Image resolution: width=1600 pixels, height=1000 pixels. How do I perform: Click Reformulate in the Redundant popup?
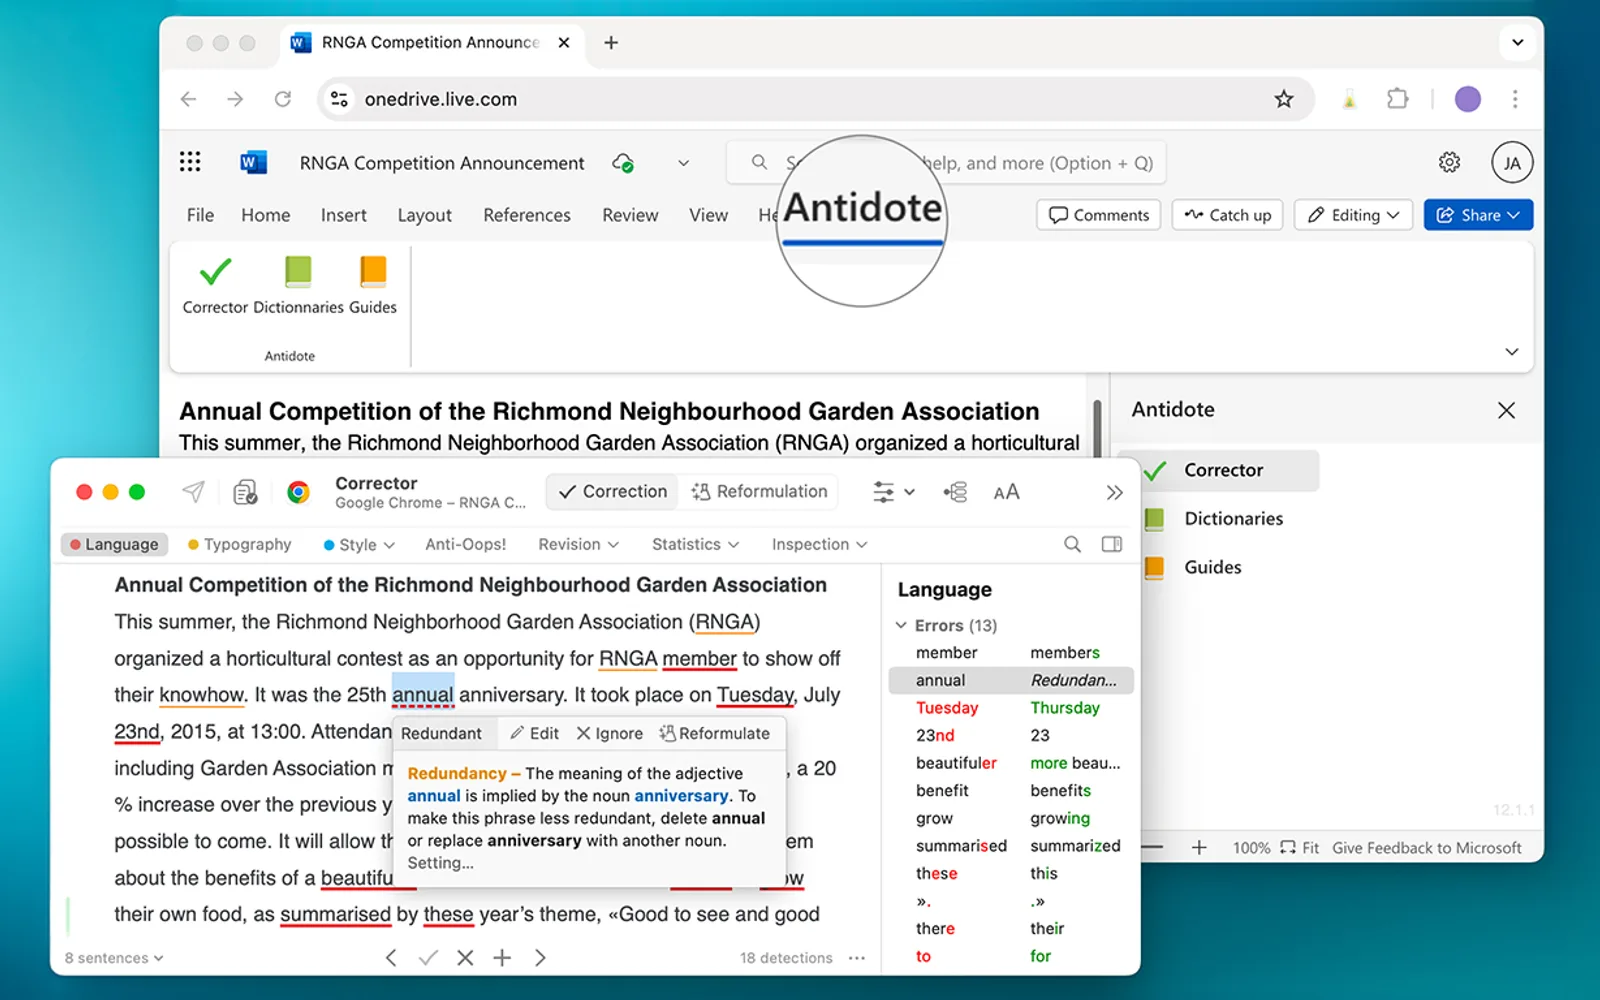[x=714, y=733]
